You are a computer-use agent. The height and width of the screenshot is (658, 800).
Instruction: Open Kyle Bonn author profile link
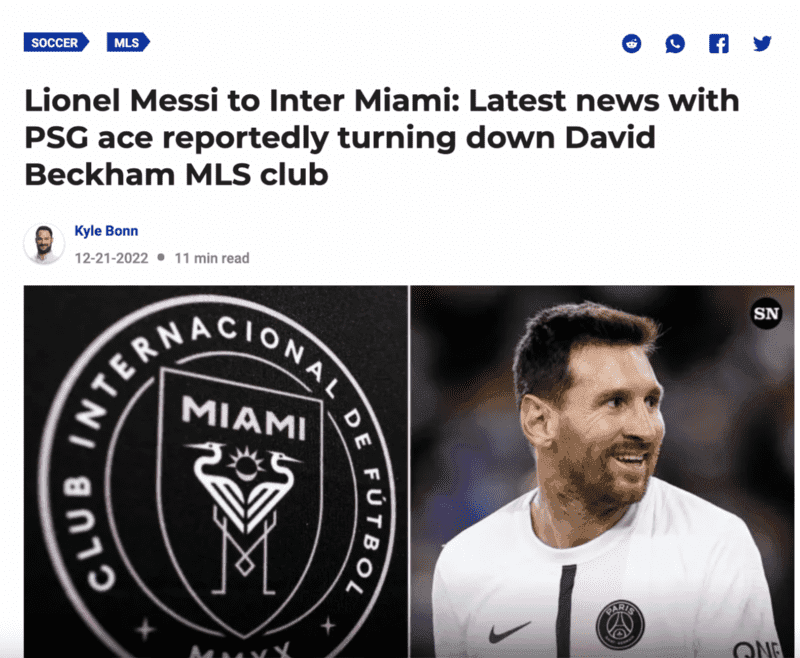click(106, 231)
